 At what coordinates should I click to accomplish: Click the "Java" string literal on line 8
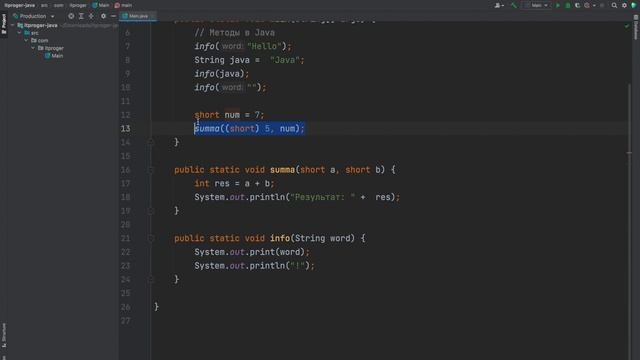pyautogui.click(x=285, y=60)
